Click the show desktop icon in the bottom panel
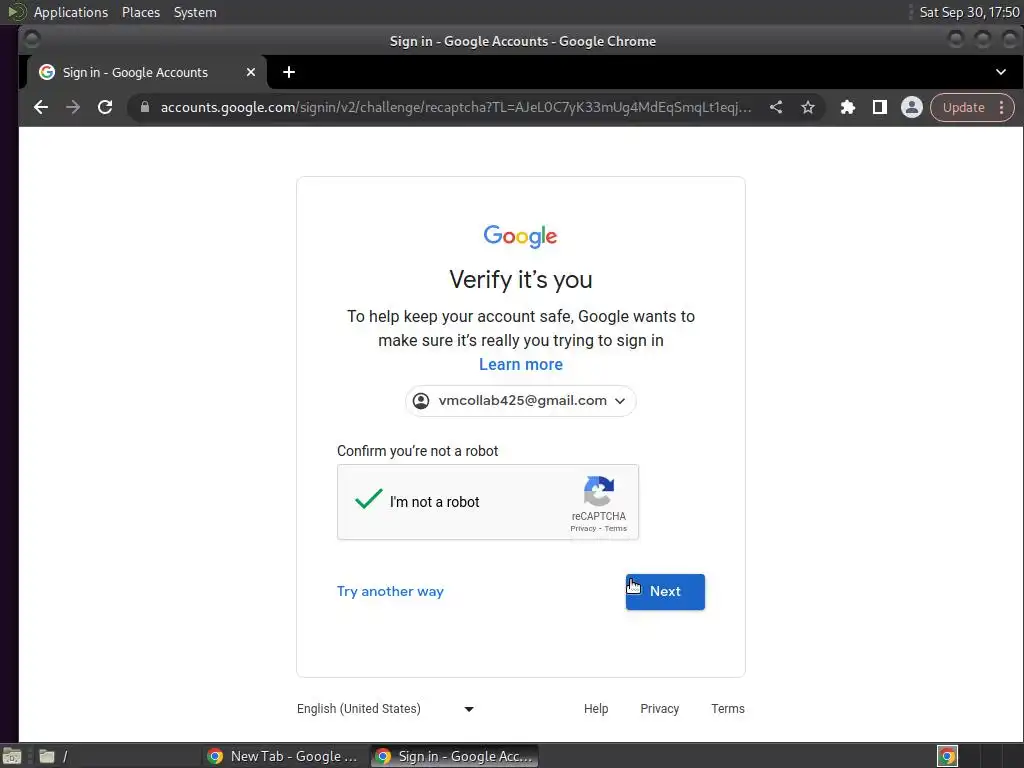This screenshot has height=768, width=1024. (x=12, y=756)
